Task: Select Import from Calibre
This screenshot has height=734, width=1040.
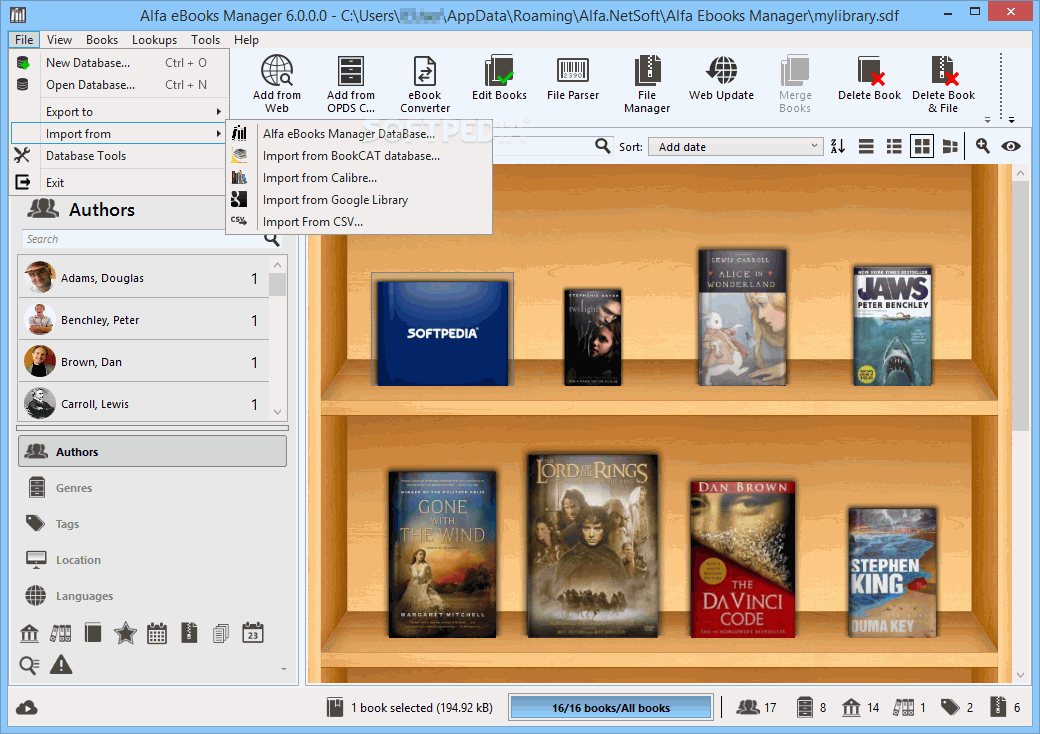Action: tap(359, 178)
